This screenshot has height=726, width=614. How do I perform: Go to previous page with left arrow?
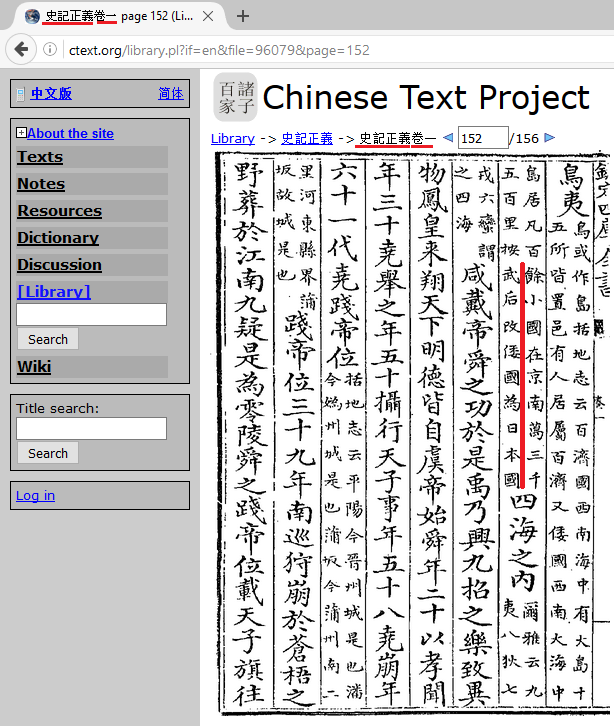447,138
